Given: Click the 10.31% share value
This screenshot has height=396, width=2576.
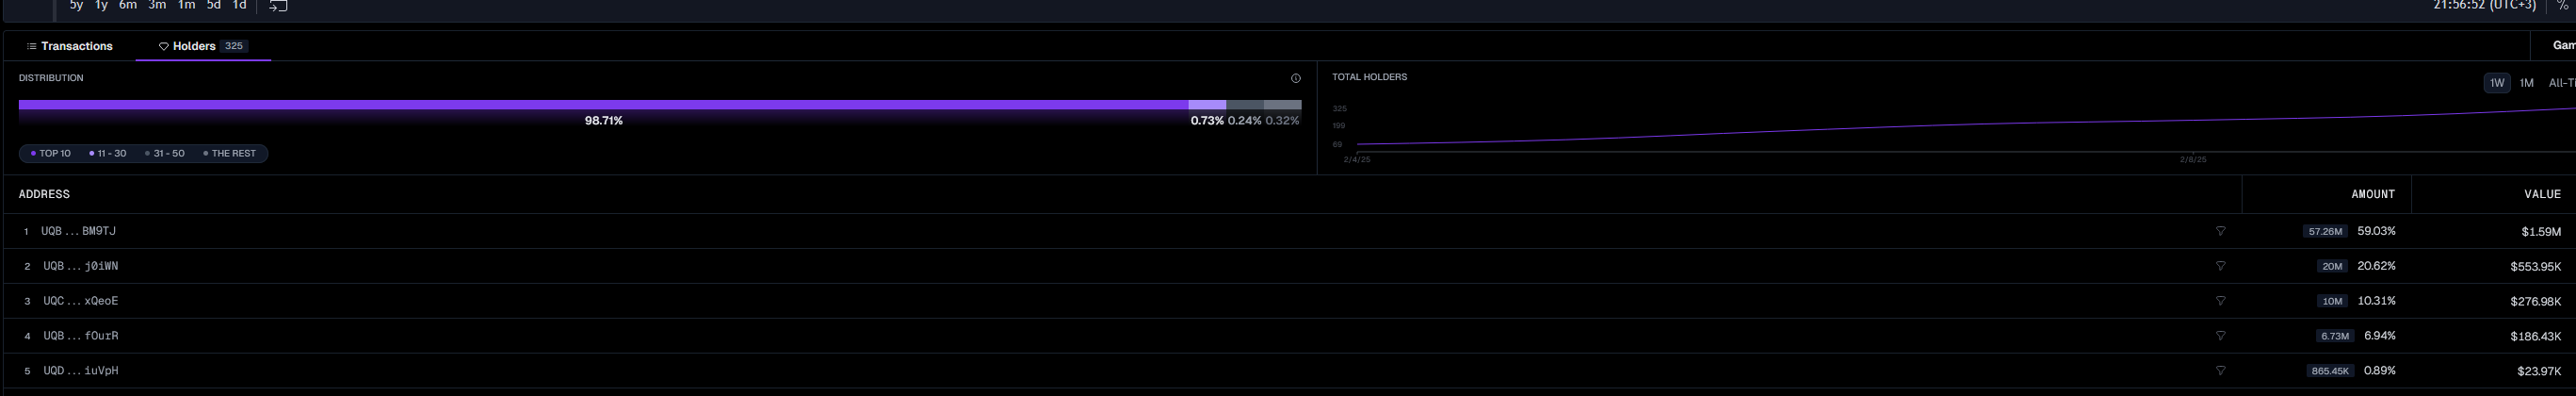Looking at the screenshot, I should click(2376, 301).
